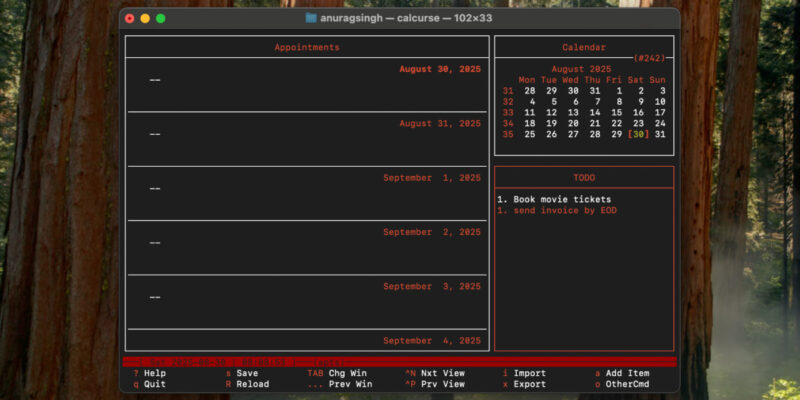
Task: Select August 15 in the calendar
Action: pyautogui.click(x=616, y=113)
